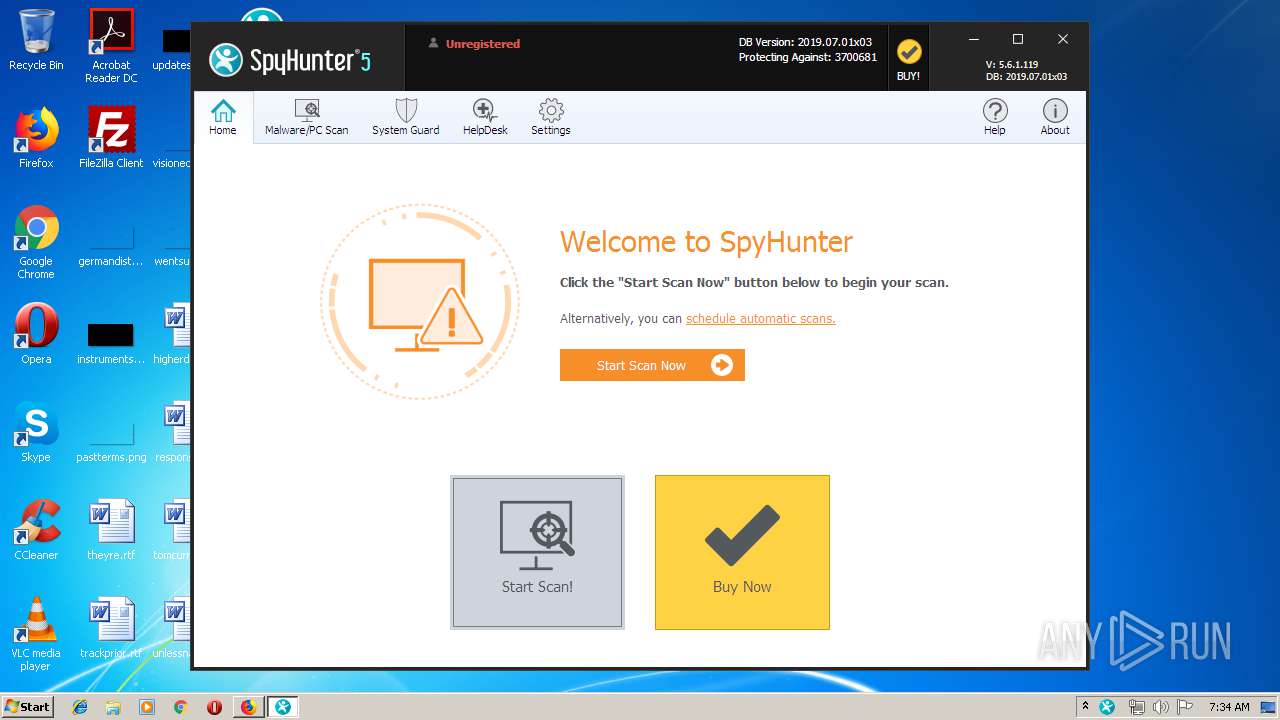Open the schedule automatic scans link

[760, 319]
